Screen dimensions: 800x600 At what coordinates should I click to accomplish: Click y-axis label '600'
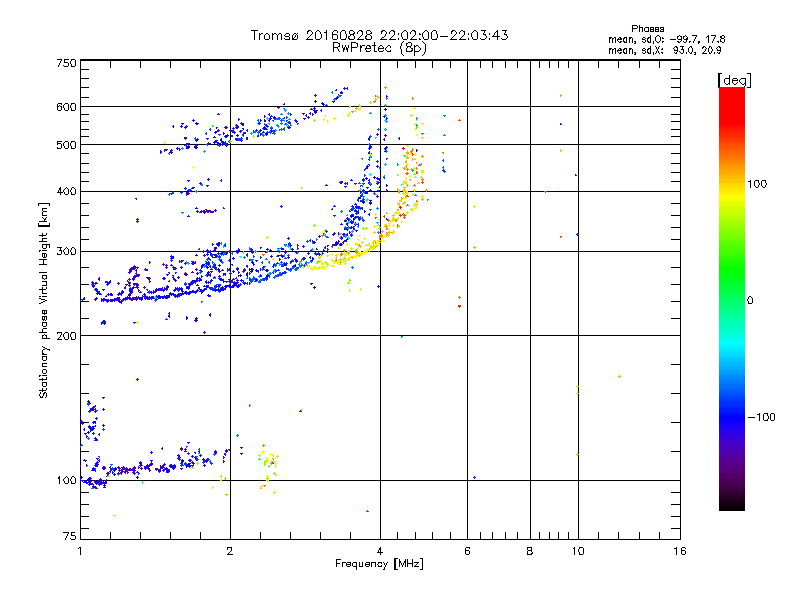tap(66, 107)
